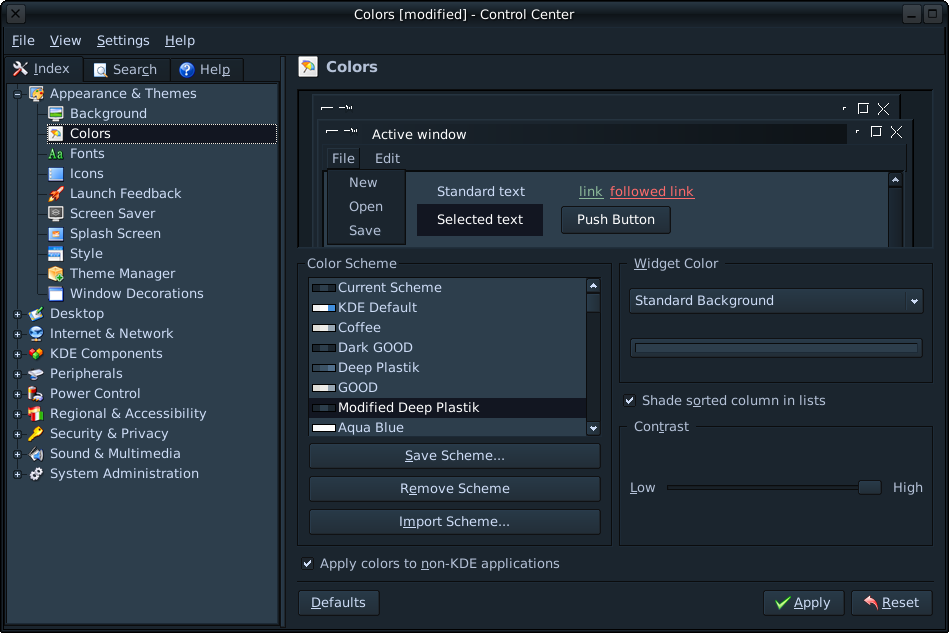Click the Desktop category icon
This screenshot has height=633, width=949.
[x=36, y=313]
